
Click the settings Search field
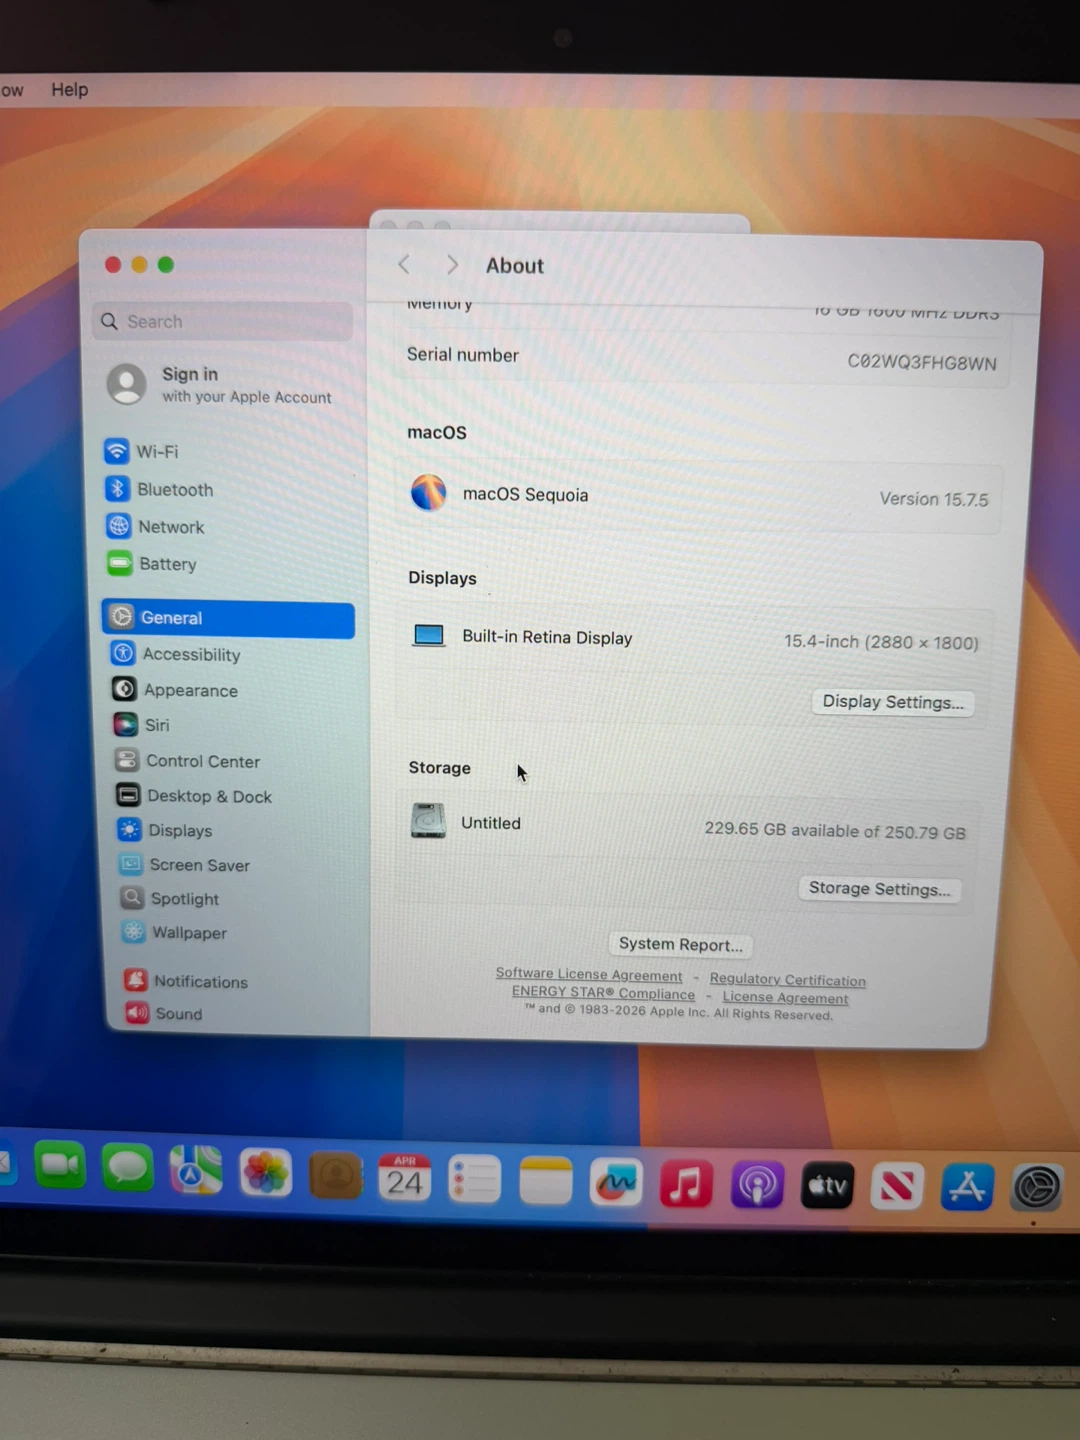click(x=222, y=321)
